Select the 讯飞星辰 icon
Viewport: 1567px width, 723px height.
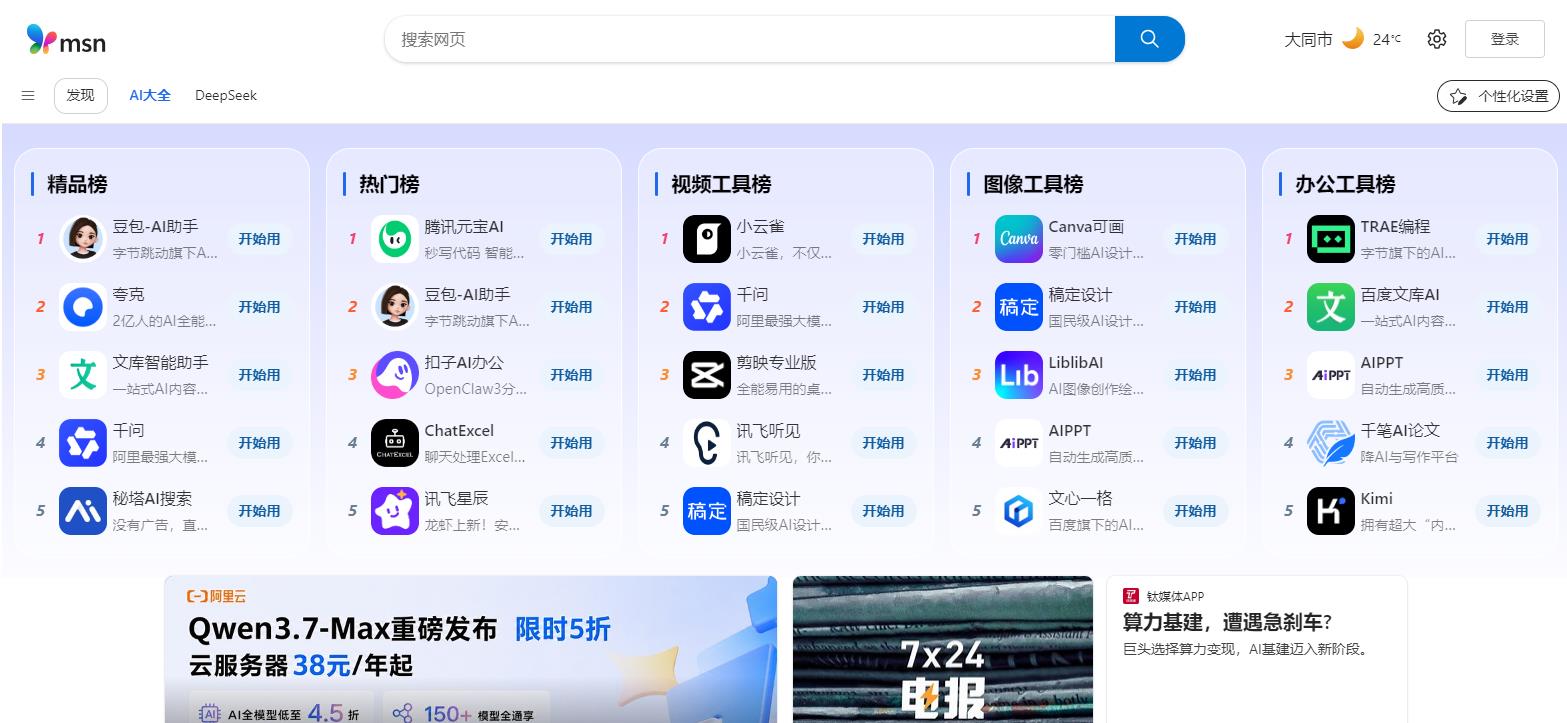[395, 511]
